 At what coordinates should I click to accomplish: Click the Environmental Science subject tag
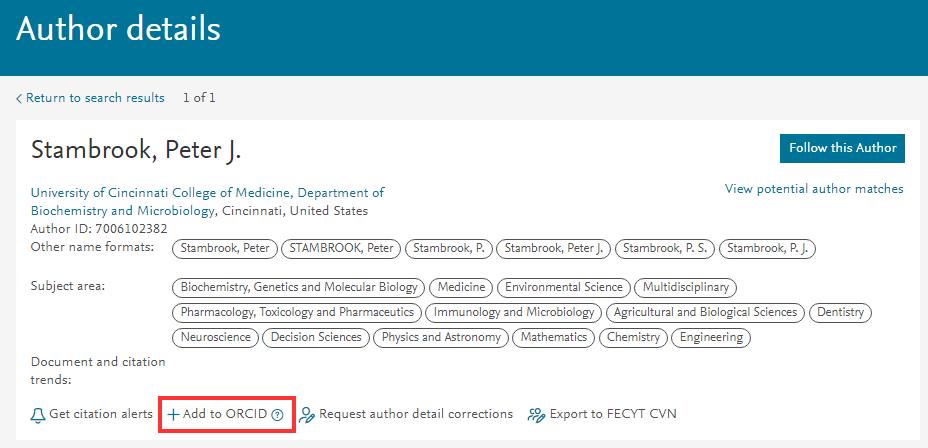pyautogui.click(x=565, y=287)
